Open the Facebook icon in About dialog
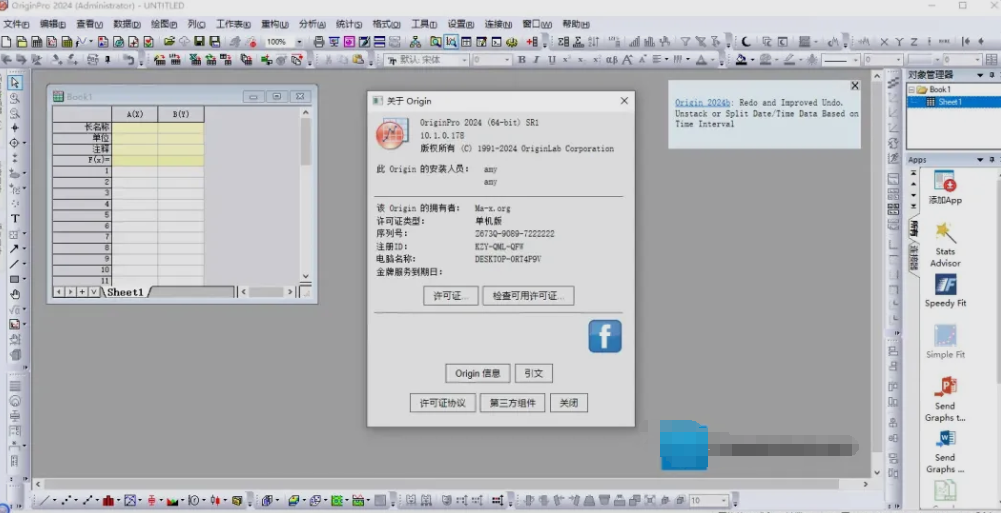Image resolution: width=1001 pixels, height=513 pixels. tap(605, 336)
